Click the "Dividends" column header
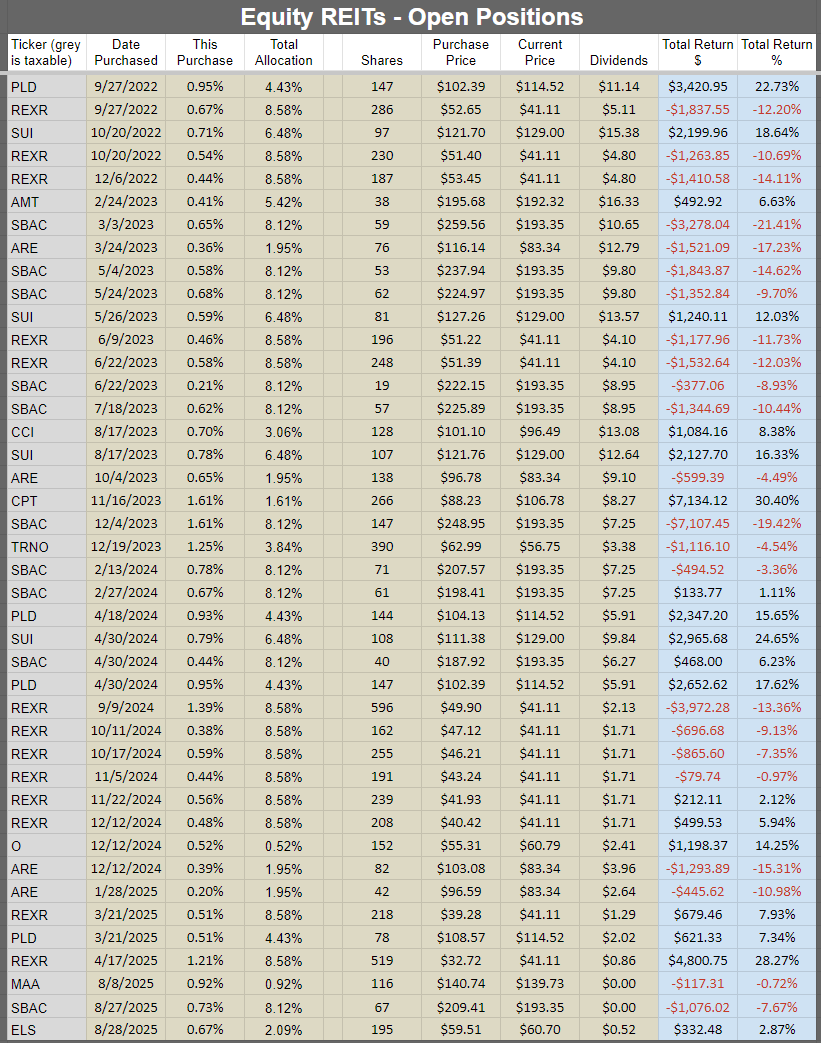Image resolution: width=821 pixels, height=1043 pixels. (x=618, y=60)
